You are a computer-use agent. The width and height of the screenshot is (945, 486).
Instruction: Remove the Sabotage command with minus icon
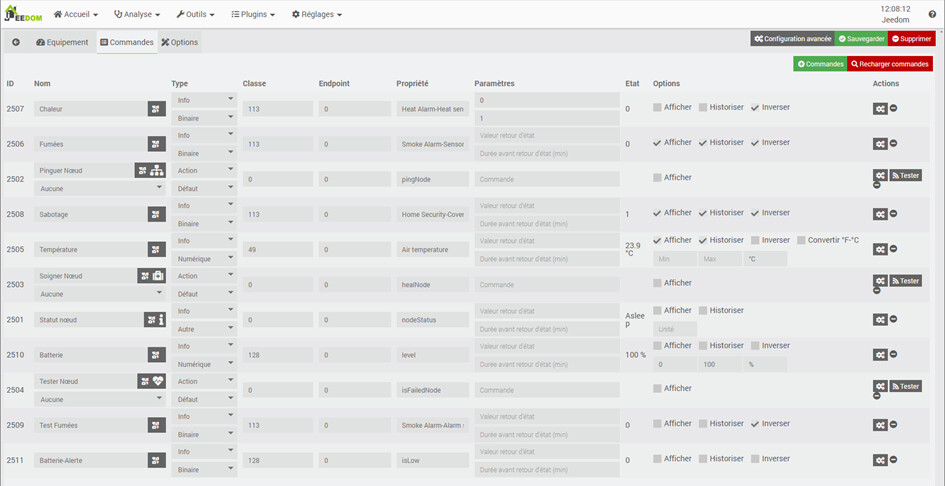[x=893, y=214]
